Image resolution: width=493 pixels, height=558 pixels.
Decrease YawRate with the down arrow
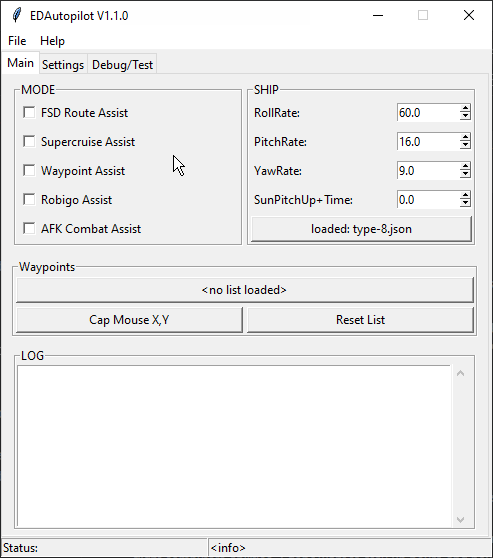(465, 174)
